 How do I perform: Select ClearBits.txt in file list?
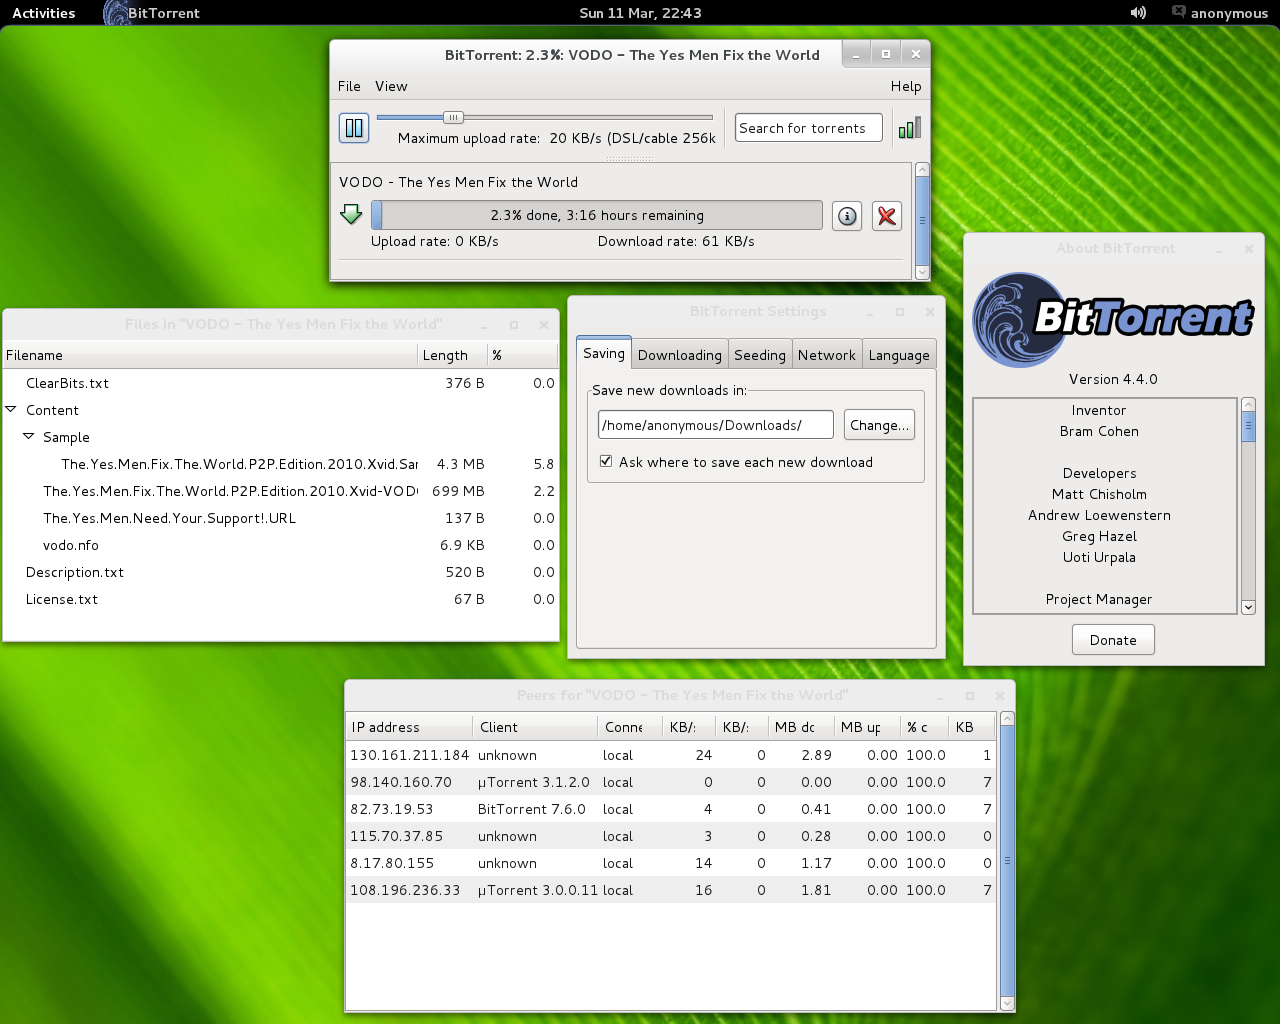click(x=280, y=383)
